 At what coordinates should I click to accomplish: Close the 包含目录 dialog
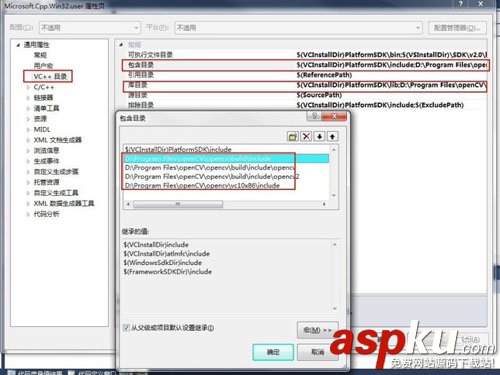pyautogui.click(x=334, y=116)
